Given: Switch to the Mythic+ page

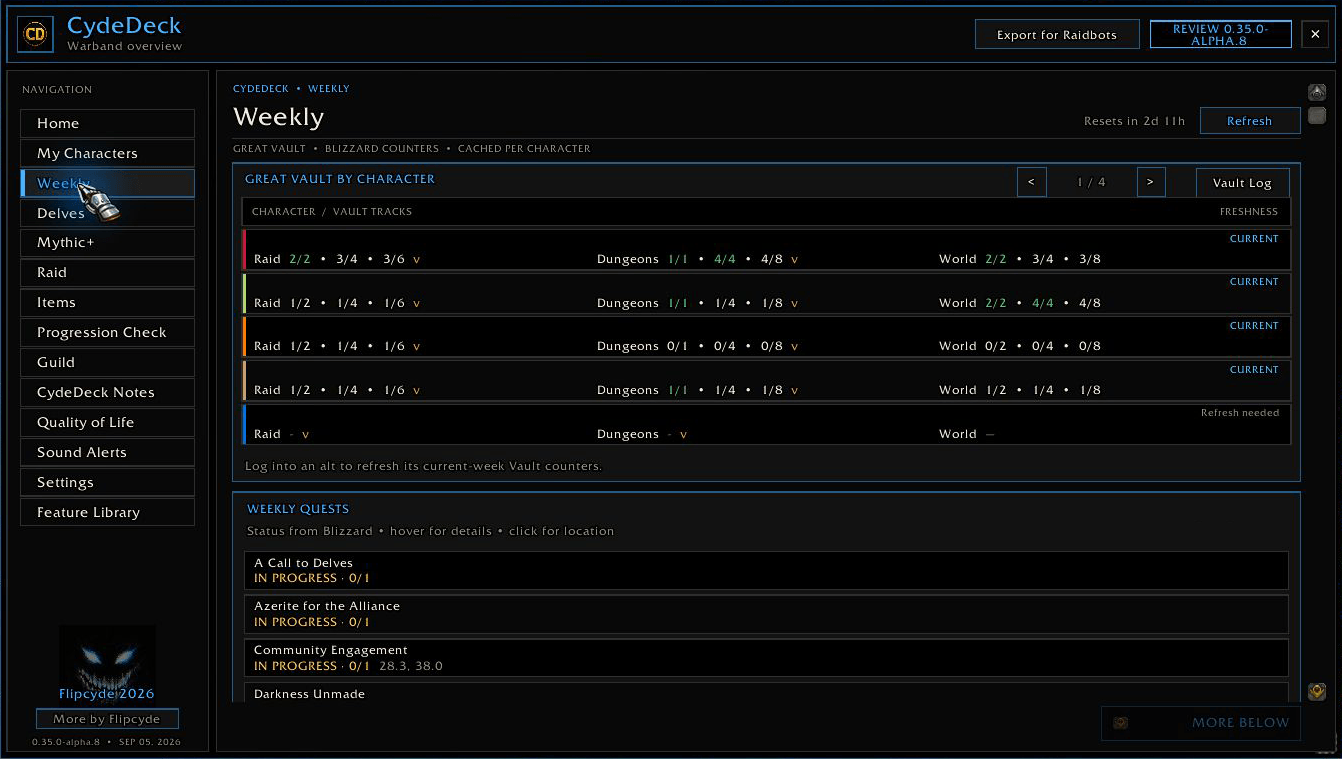Looking at the screenshot, I should [x=108, y=242].
